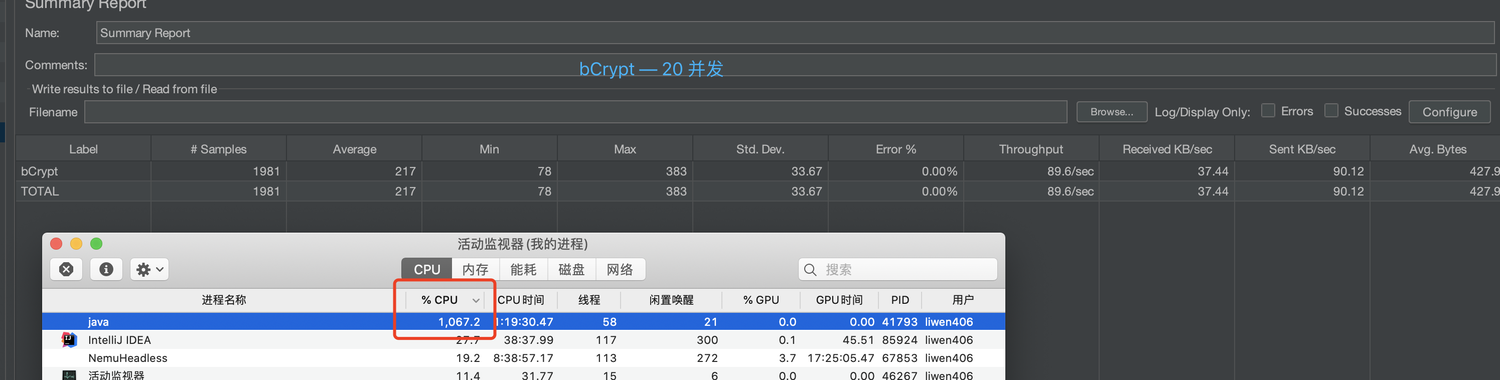Screen dimensions: 1500x380
Task: Open the process info inspector icon
Action: click(x=105, y=269)
